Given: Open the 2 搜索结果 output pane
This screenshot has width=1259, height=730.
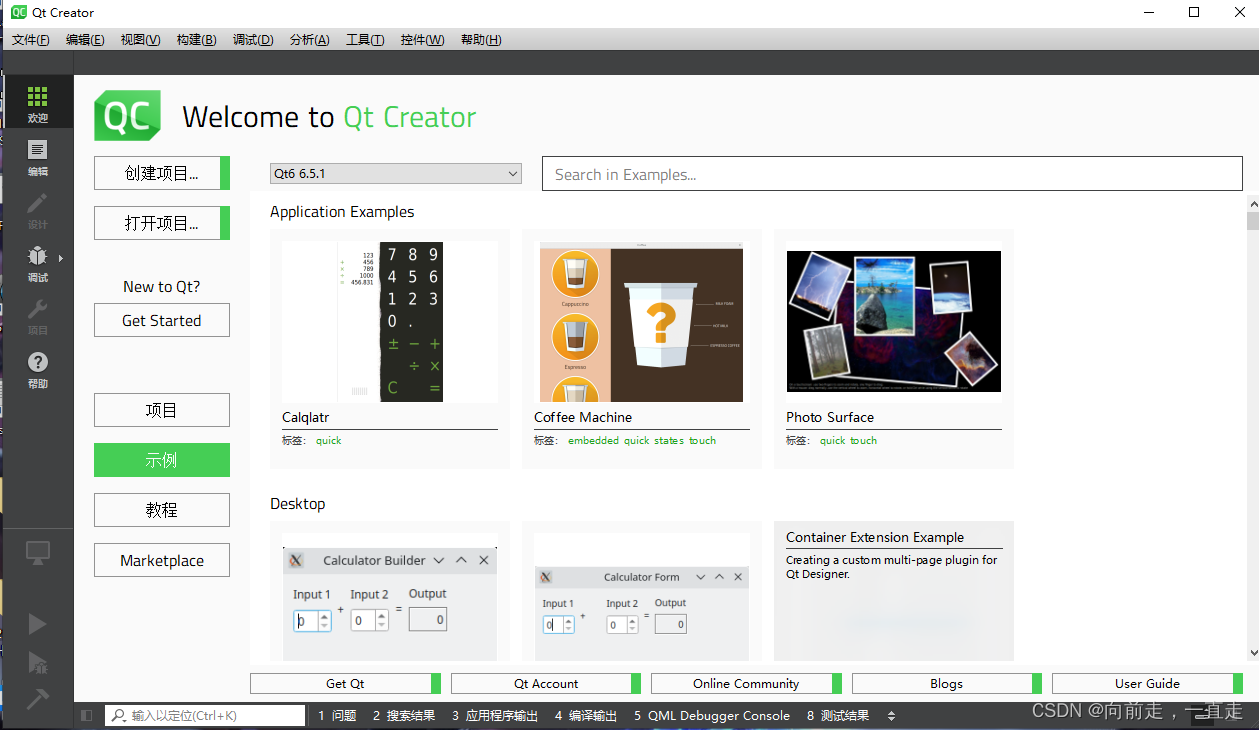Looking at the screenshot, I should (403, 716).
